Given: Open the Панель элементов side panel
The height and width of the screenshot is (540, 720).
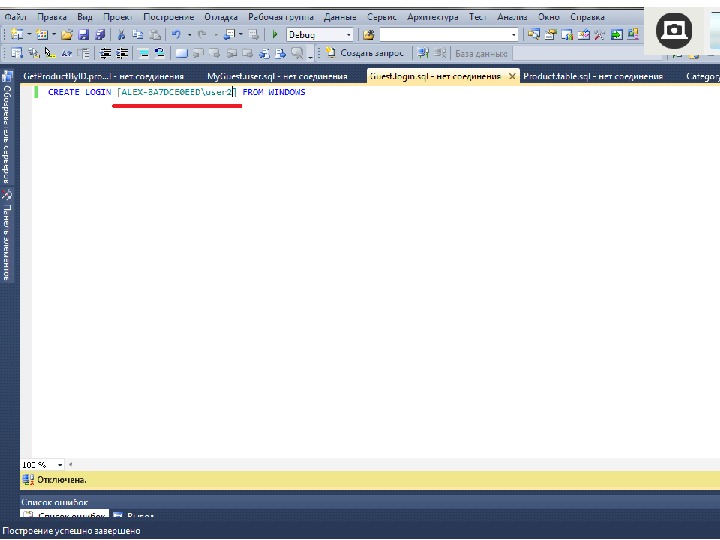Looking at the screenshot, I should tap(7, 235).
